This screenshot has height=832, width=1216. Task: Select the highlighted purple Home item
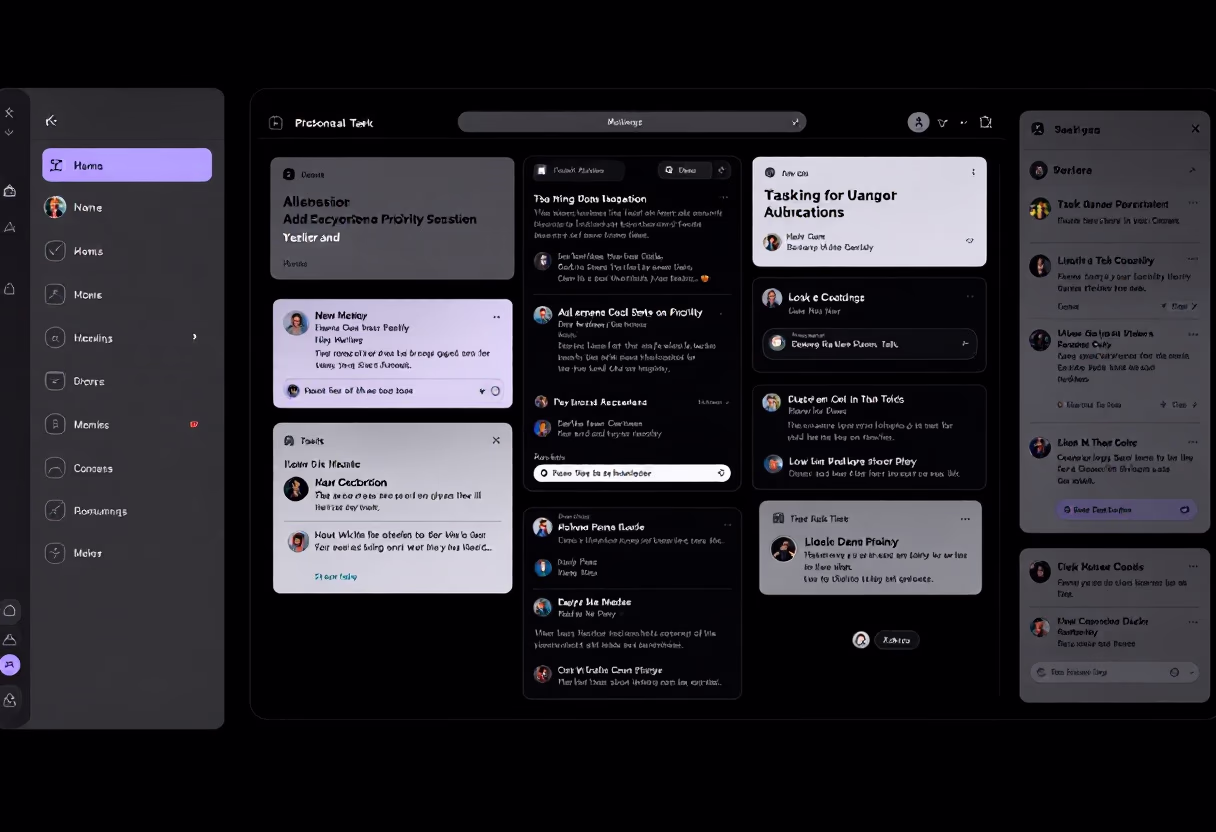click(127, 165)
